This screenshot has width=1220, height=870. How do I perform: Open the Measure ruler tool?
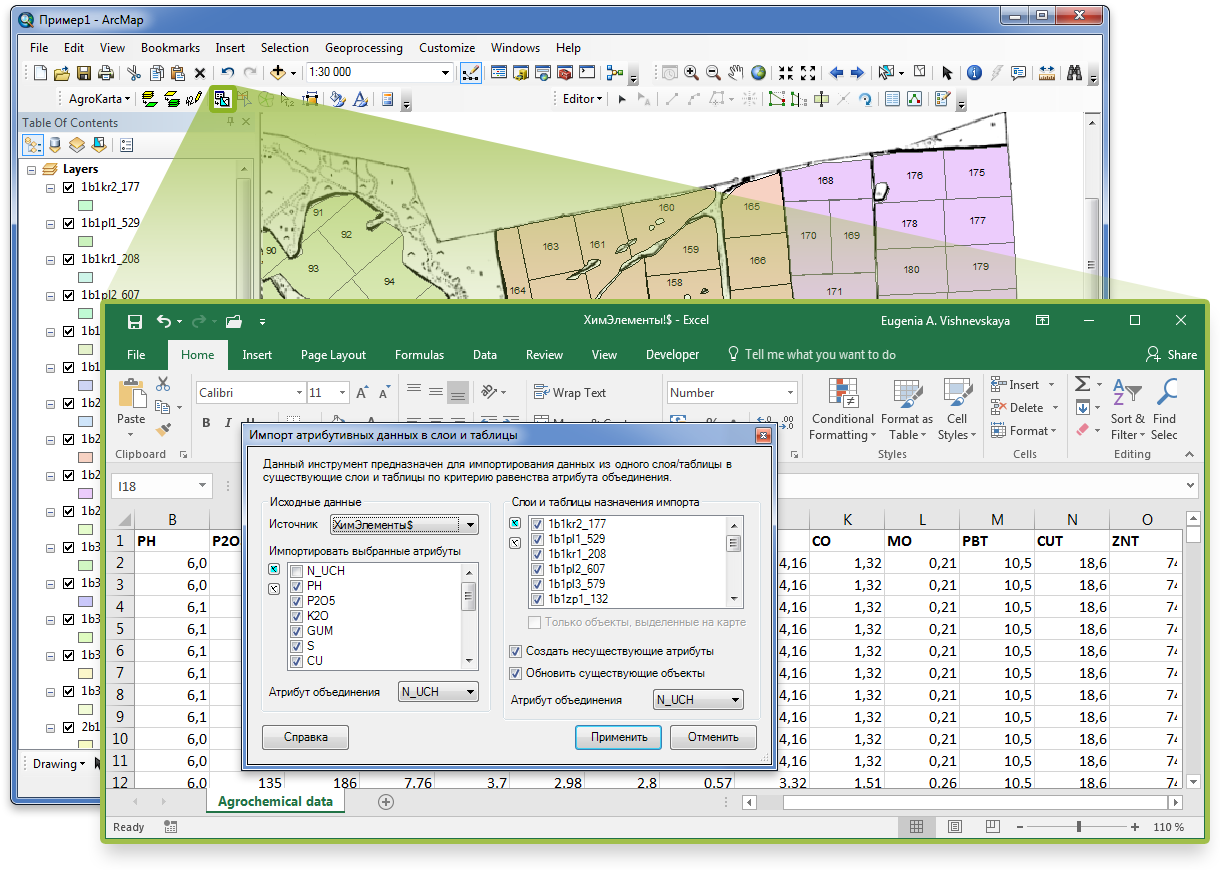pos(1047,73)
